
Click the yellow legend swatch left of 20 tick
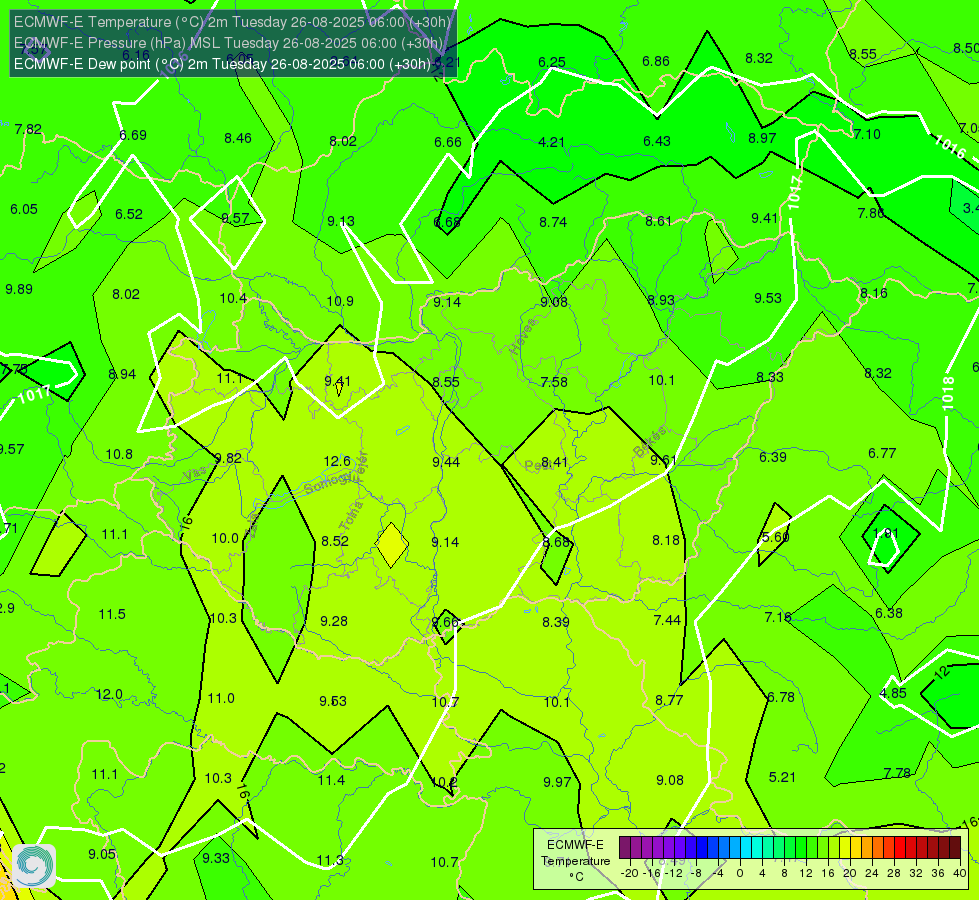click(x=845, y=848)
